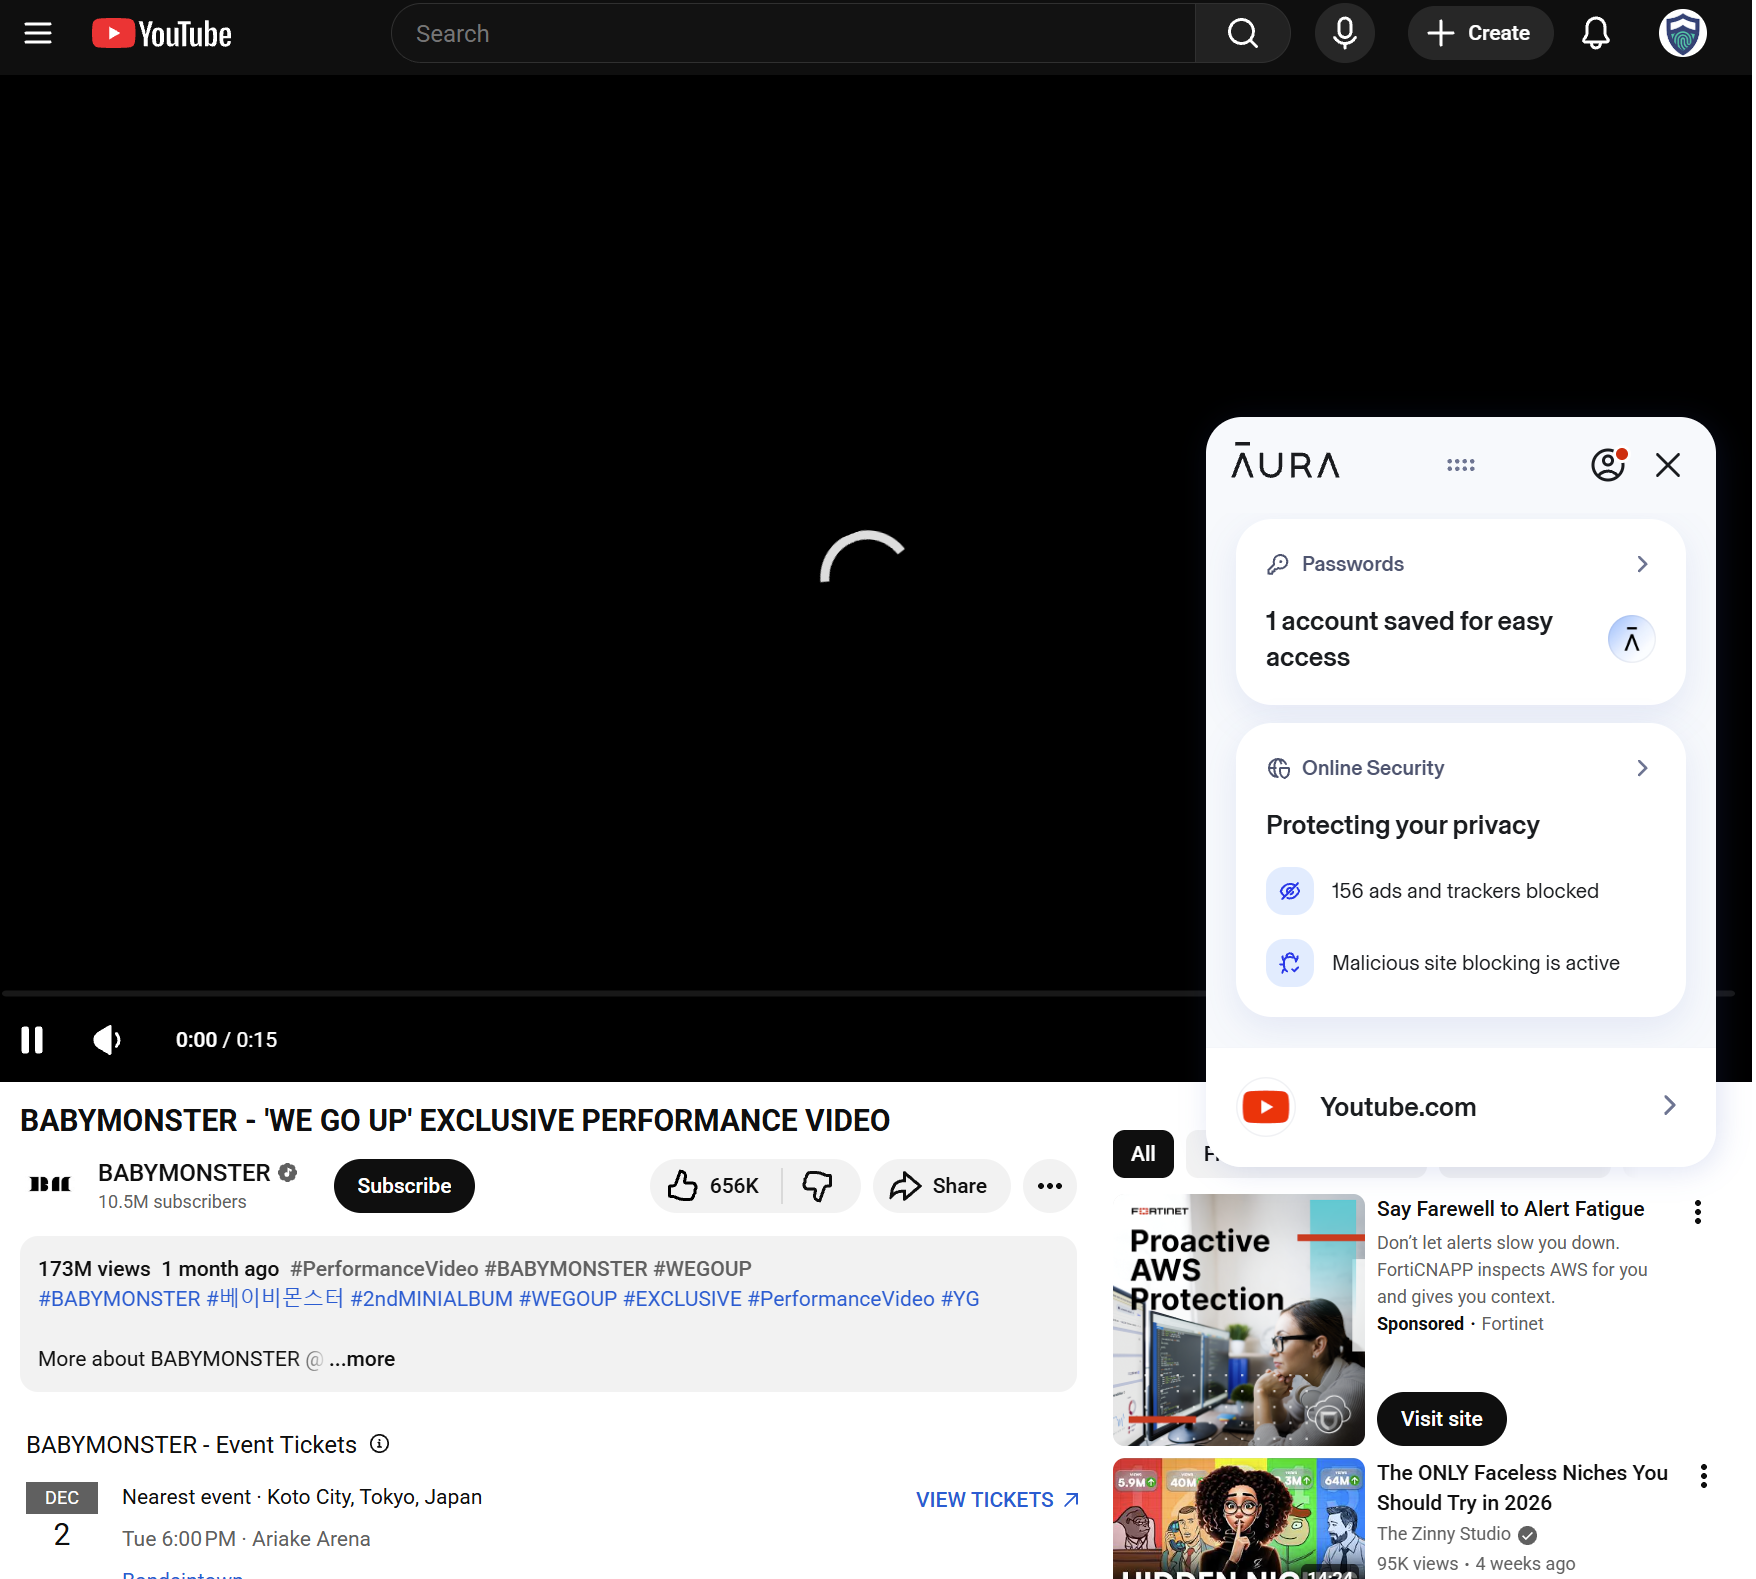Subscribe to BABYMONSTER channel

click(x=403, y=1186)
